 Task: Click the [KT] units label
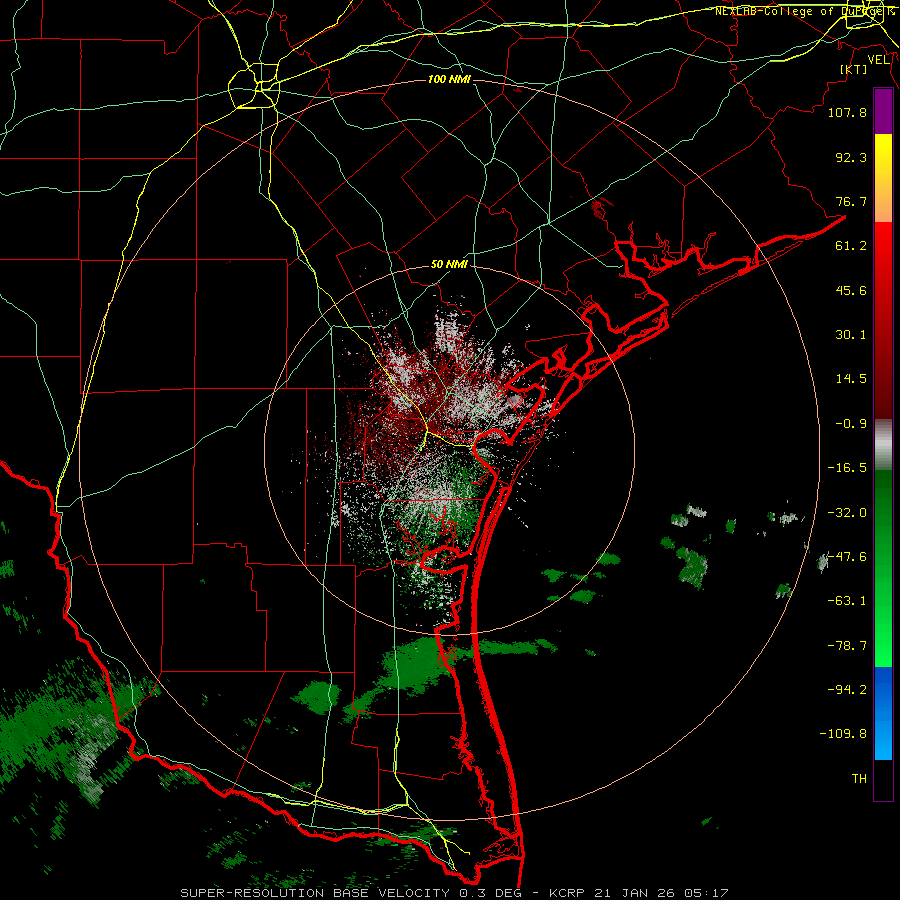coord(854,69)
